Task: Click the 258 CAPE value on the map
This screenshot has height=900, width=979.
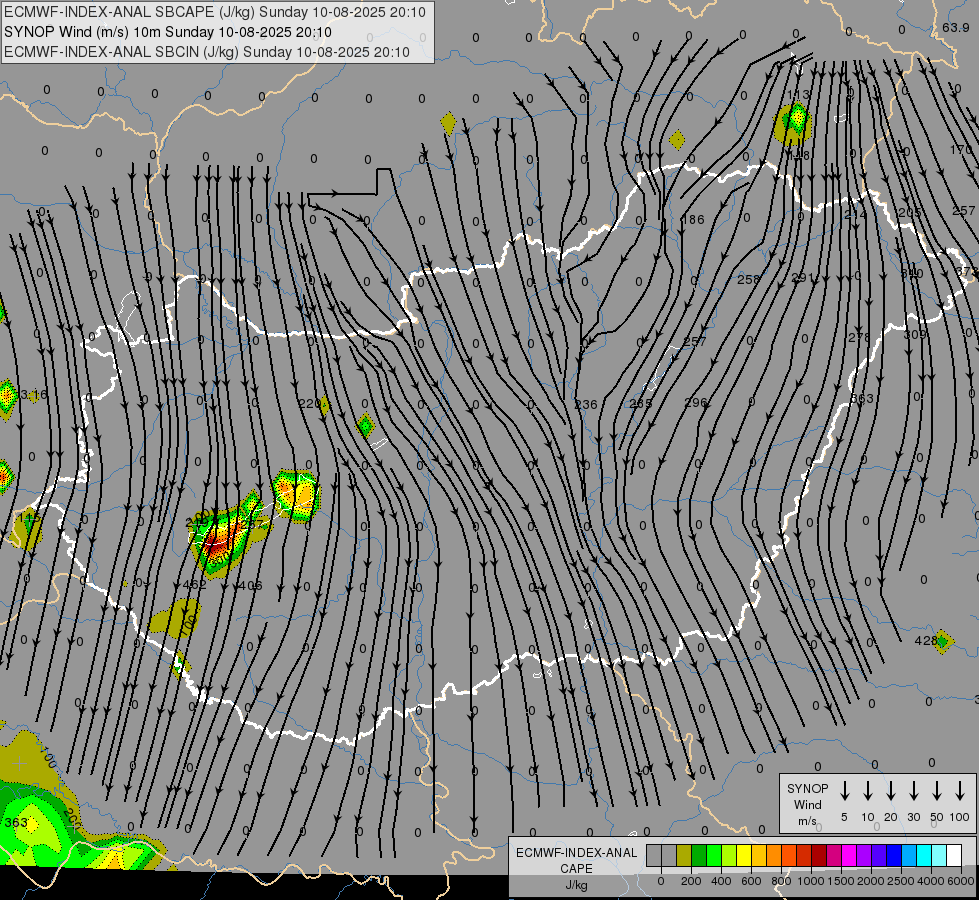Action: 748,279
